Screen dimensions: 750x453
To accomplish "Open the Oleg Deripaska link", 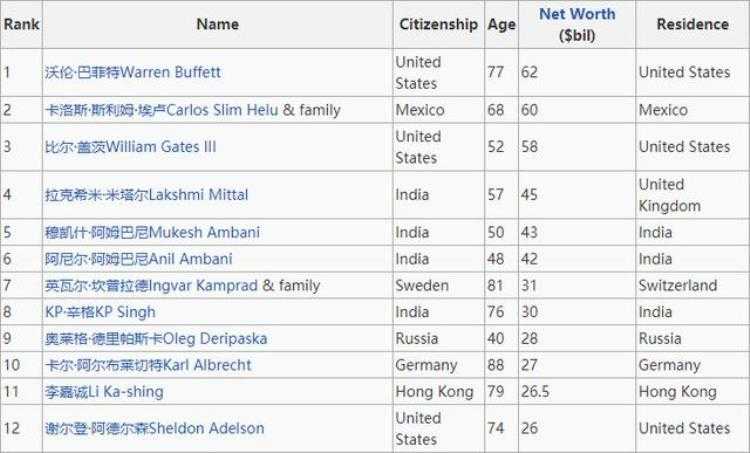I will 156,339.
